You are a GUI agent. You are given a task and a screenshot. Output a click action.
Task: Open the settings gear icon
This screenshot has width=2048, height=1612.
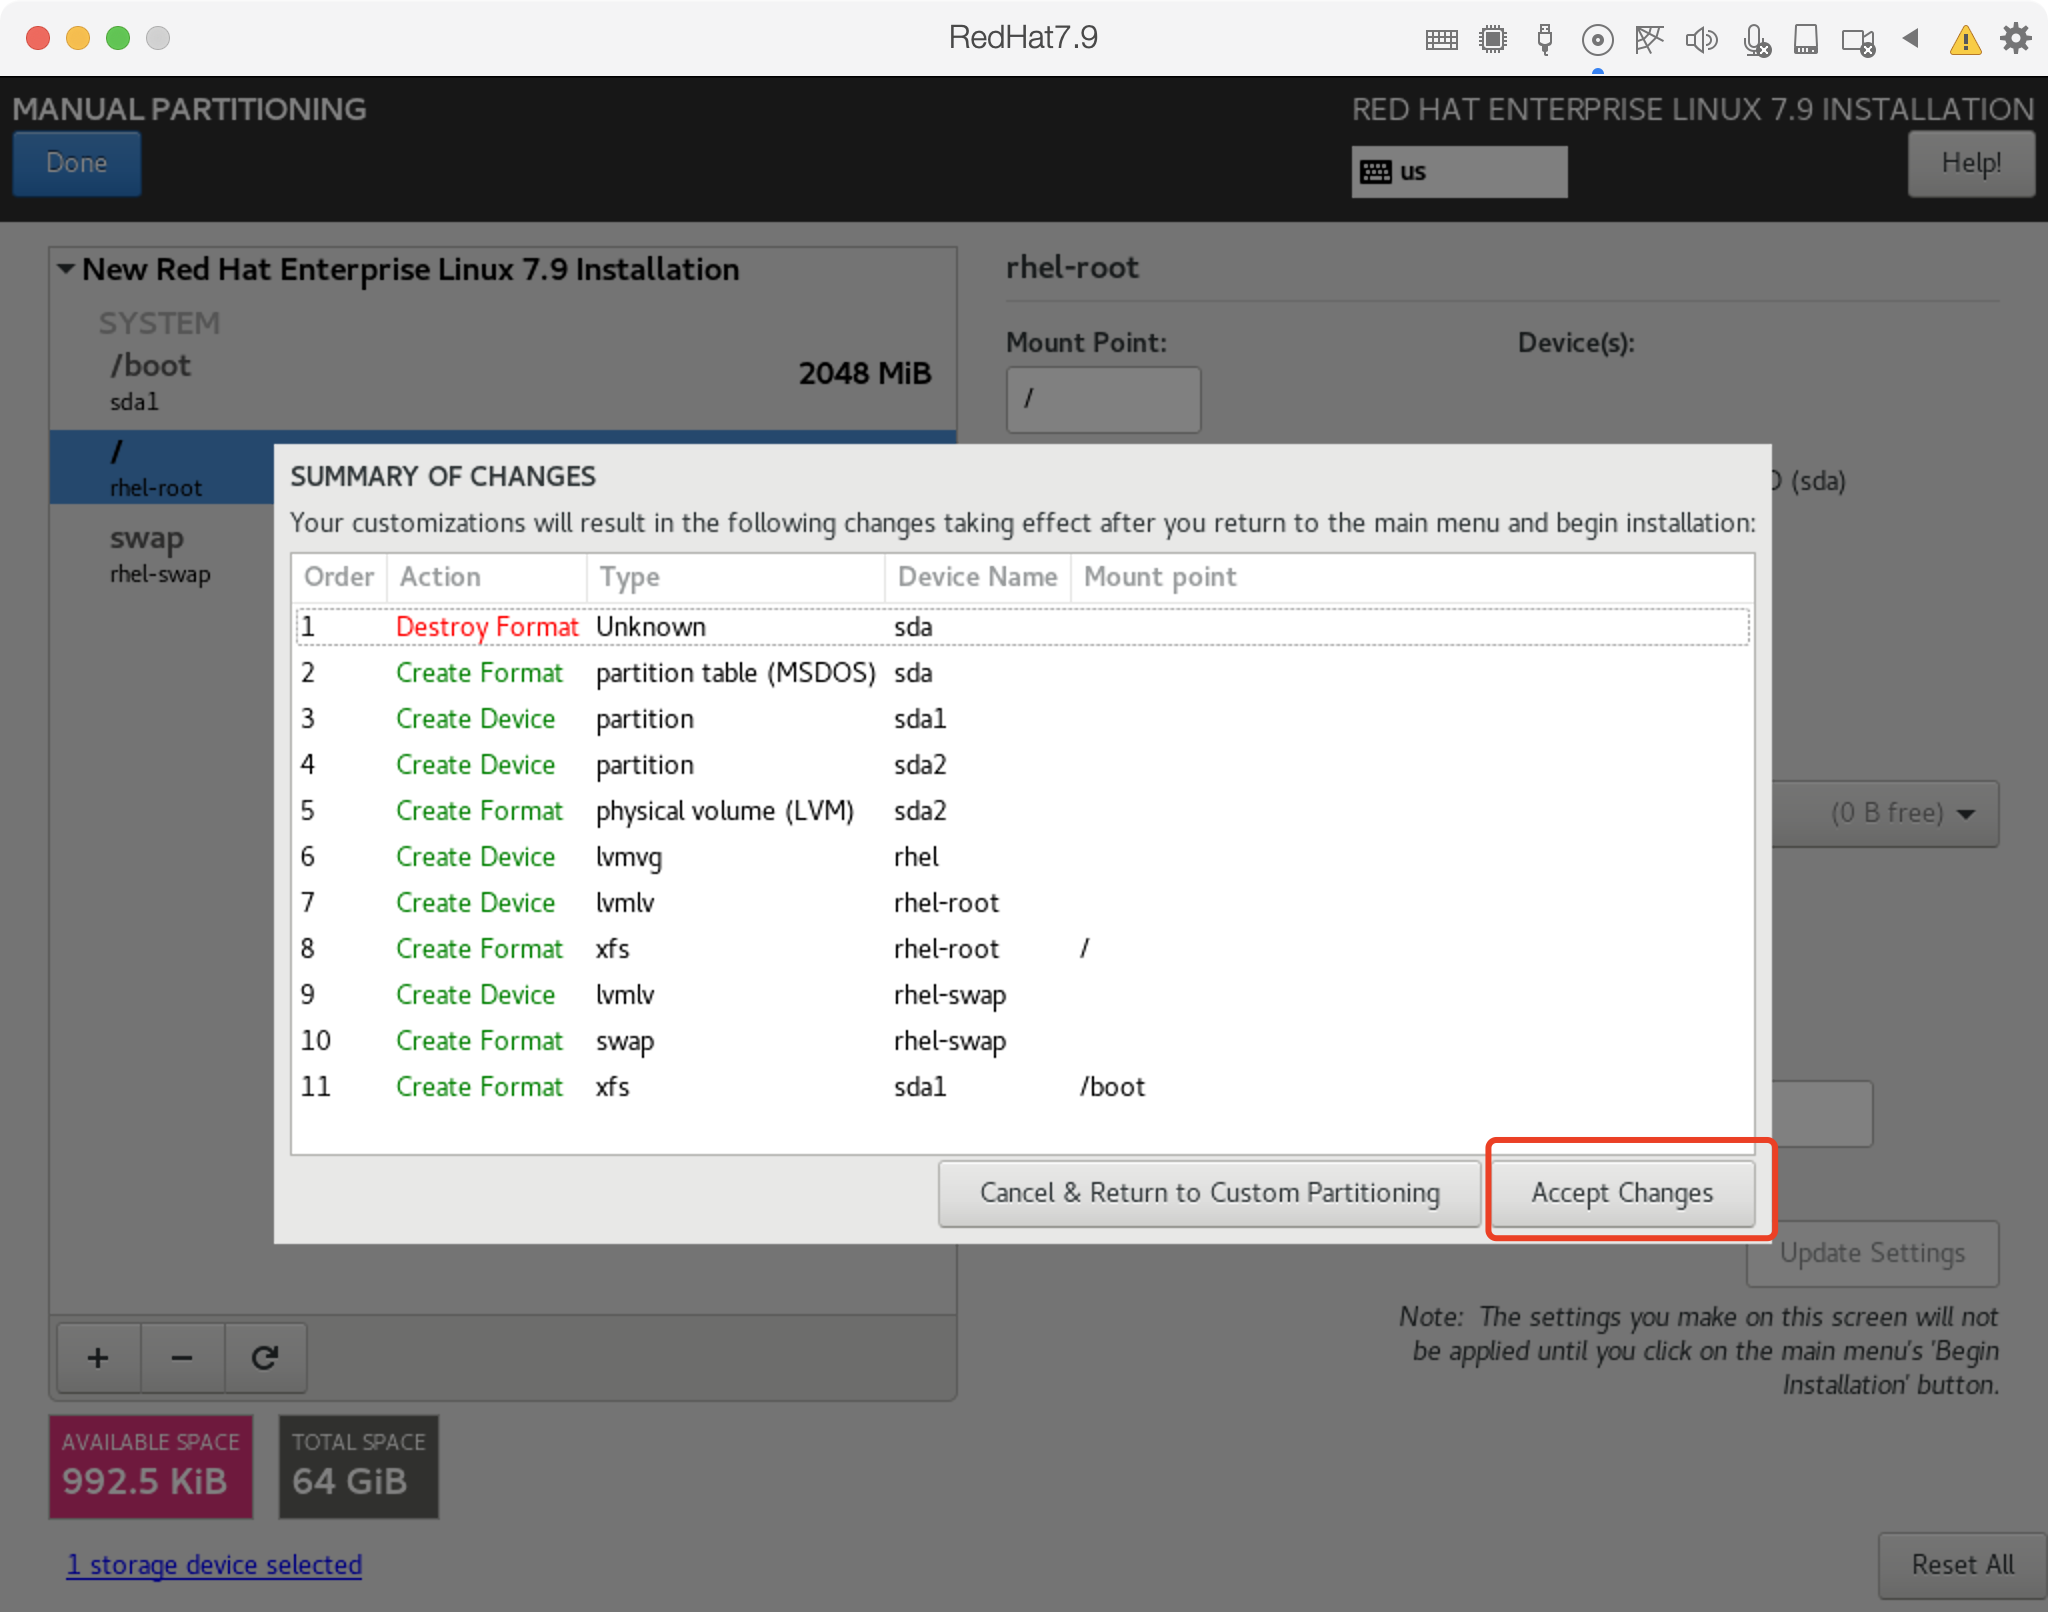pyautogui.click(x=2015, y=38)
